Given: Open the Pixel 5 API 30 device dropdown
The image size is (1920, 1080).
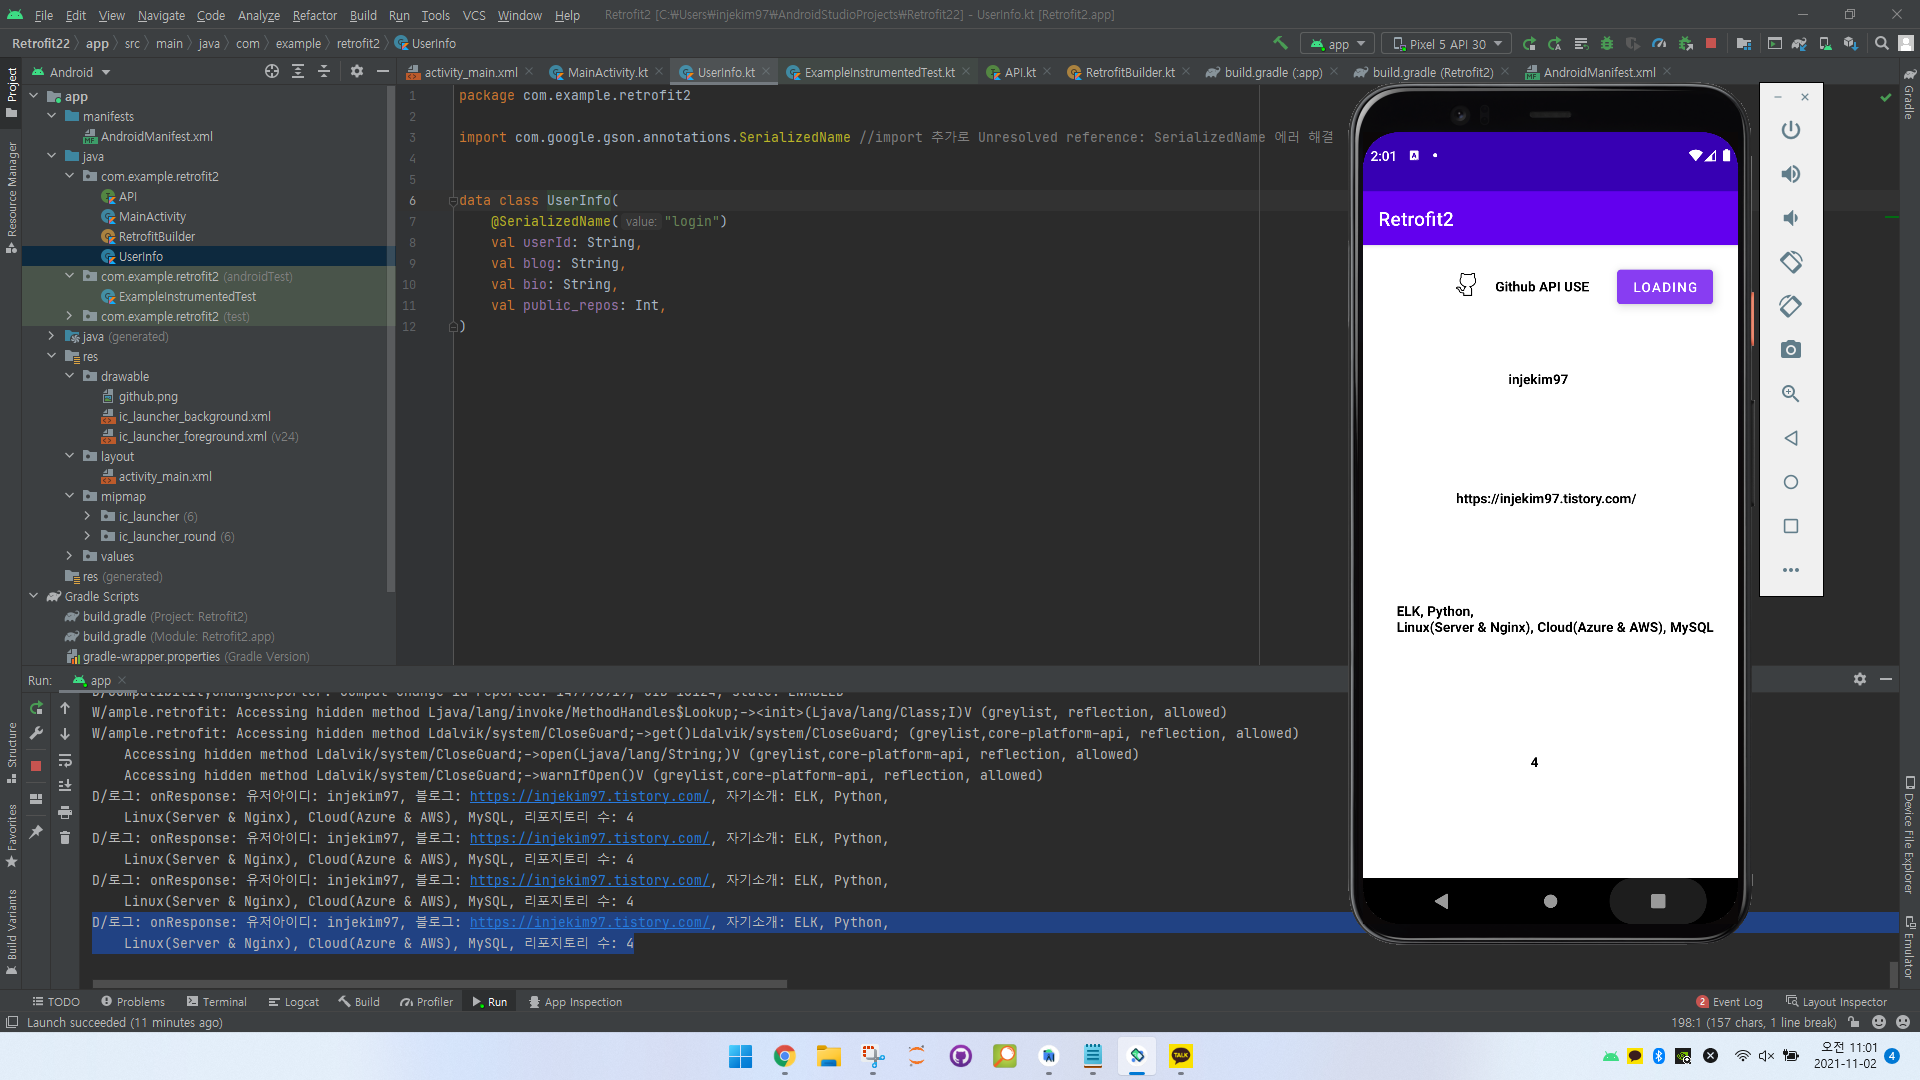Looking at the screenshot, I should [1447, 44].
